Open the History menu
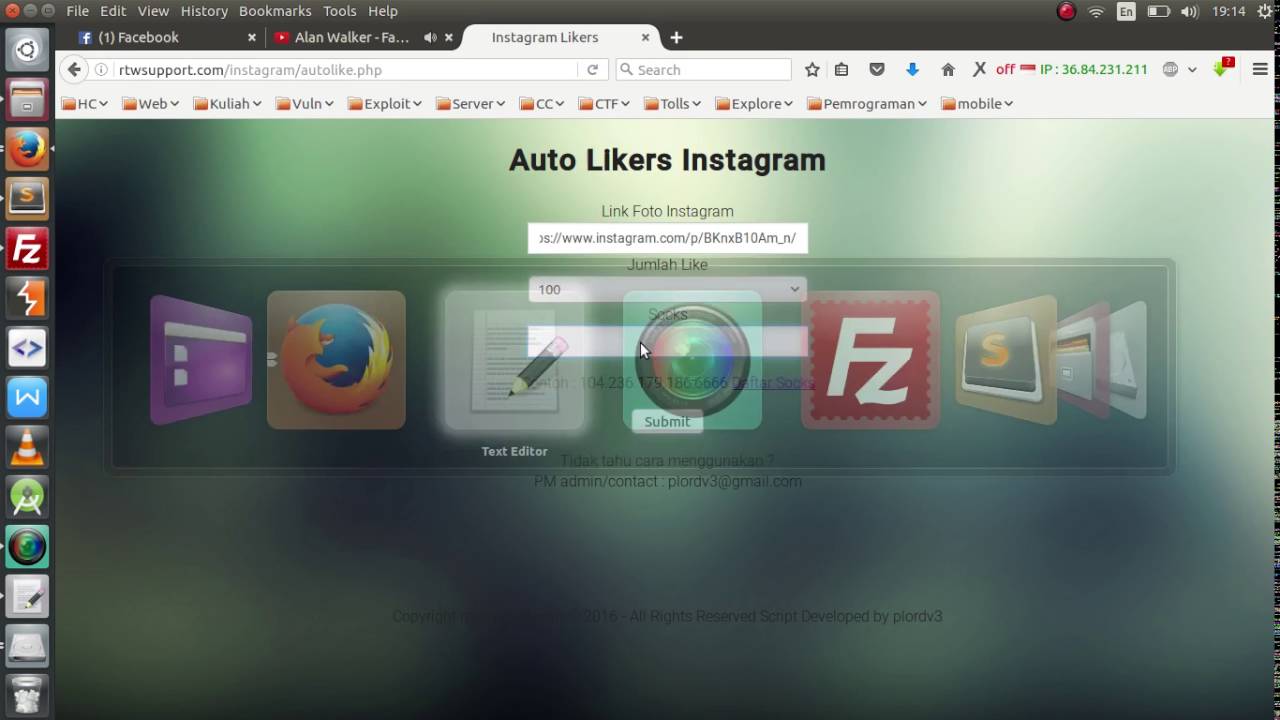The height and width of the screenshot is (720, 1280). point(204,11)
